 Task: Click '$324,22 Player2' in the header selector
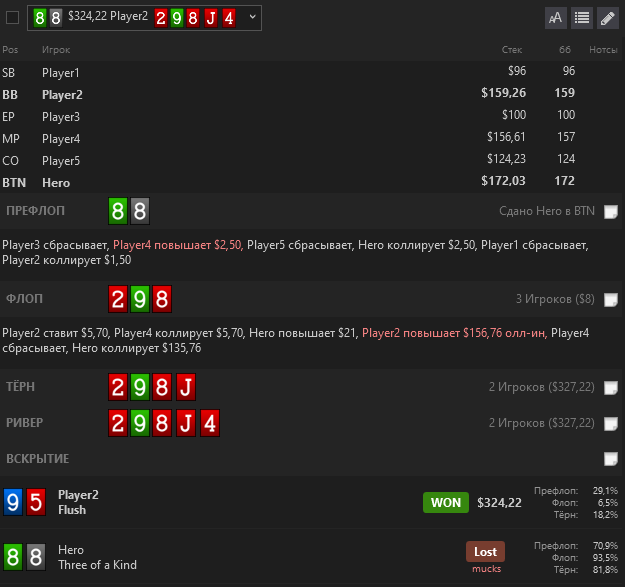point(108,16)
